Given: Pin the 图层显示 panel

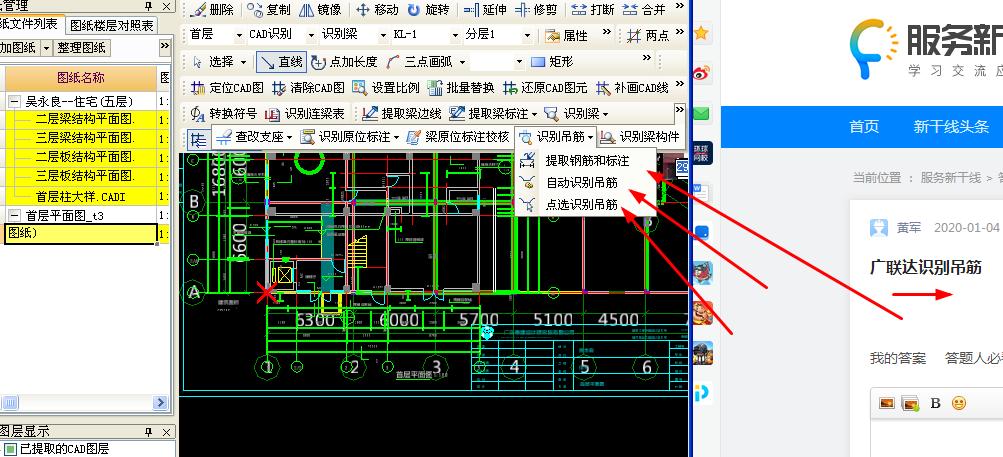Looking at the screenshot, I should pos(149,432).
